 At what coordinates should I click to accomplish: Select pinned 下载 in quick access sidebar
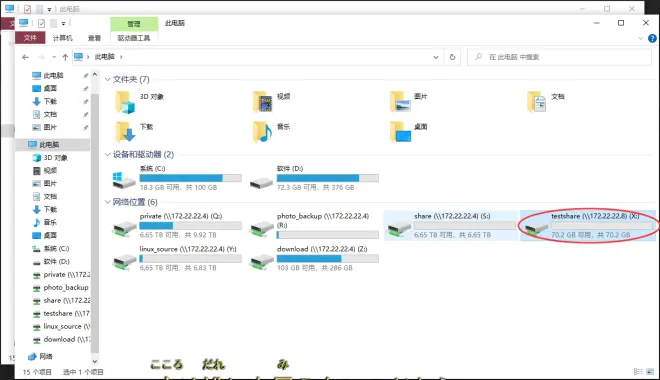(50, 101)
